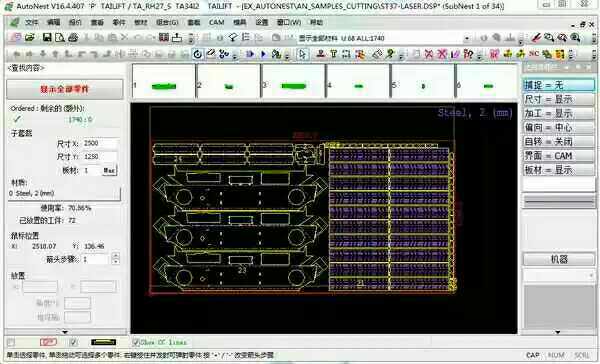Click the save floppy disk icon
The image size is (600, 364).
point(47,38)
